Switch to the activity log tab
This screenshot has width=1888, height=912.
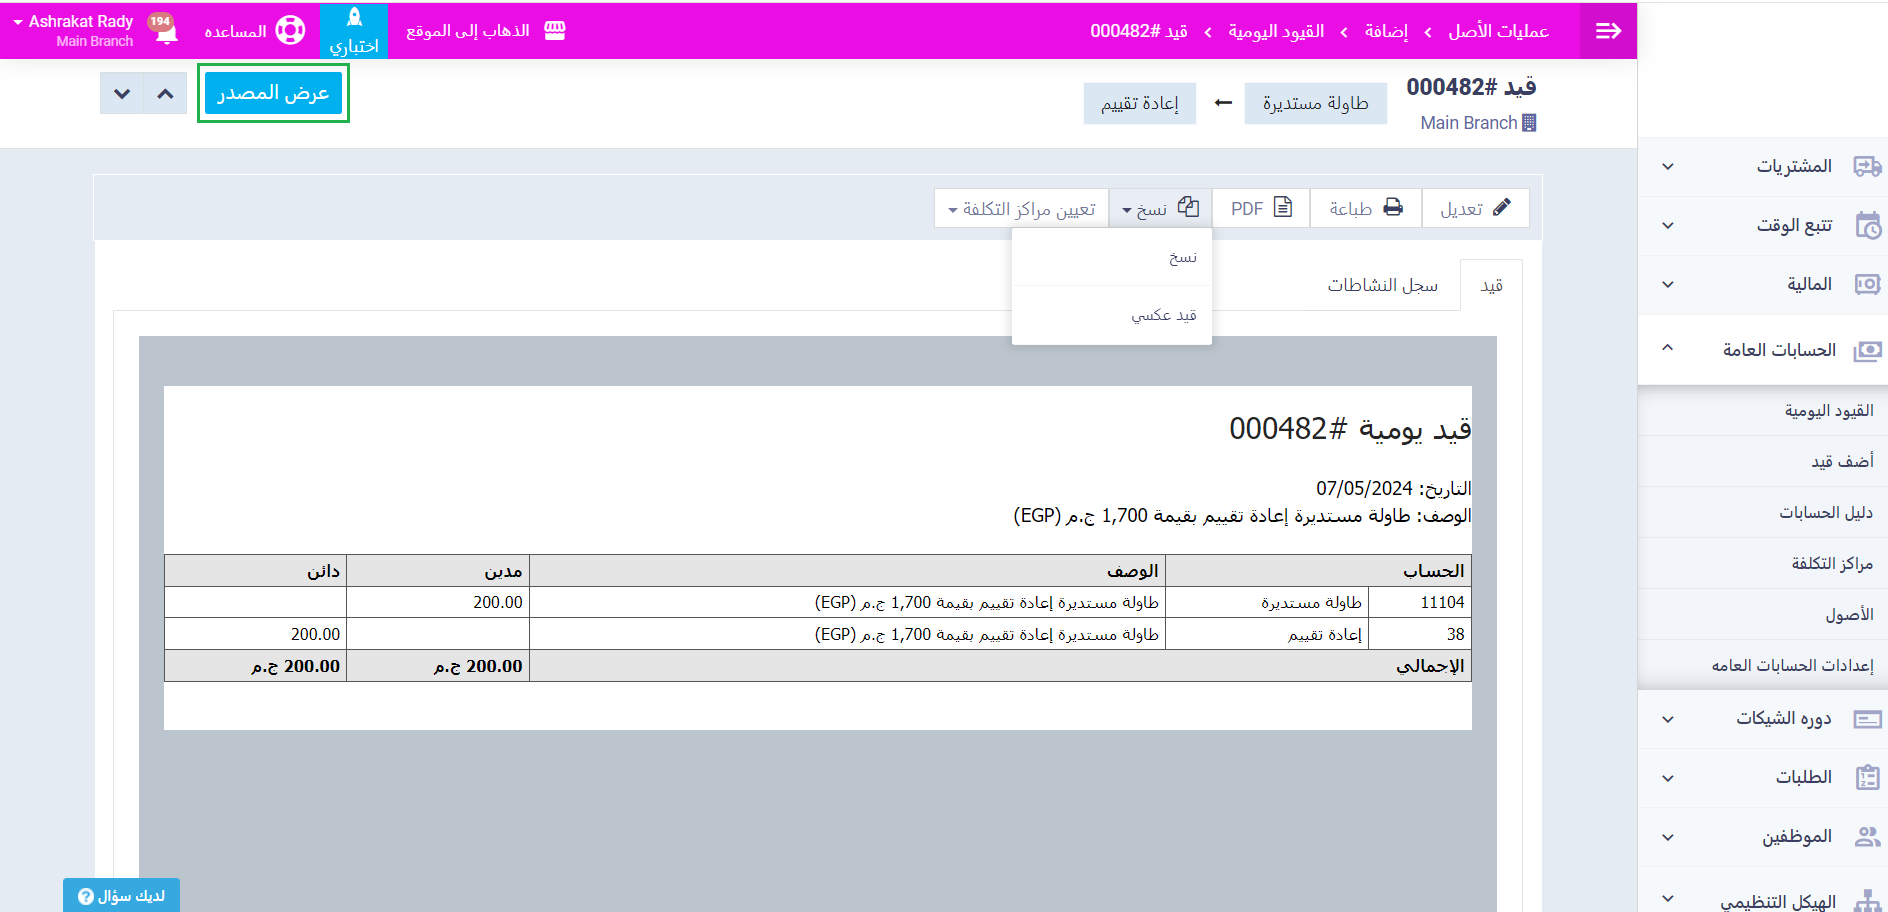(1382, 286)
